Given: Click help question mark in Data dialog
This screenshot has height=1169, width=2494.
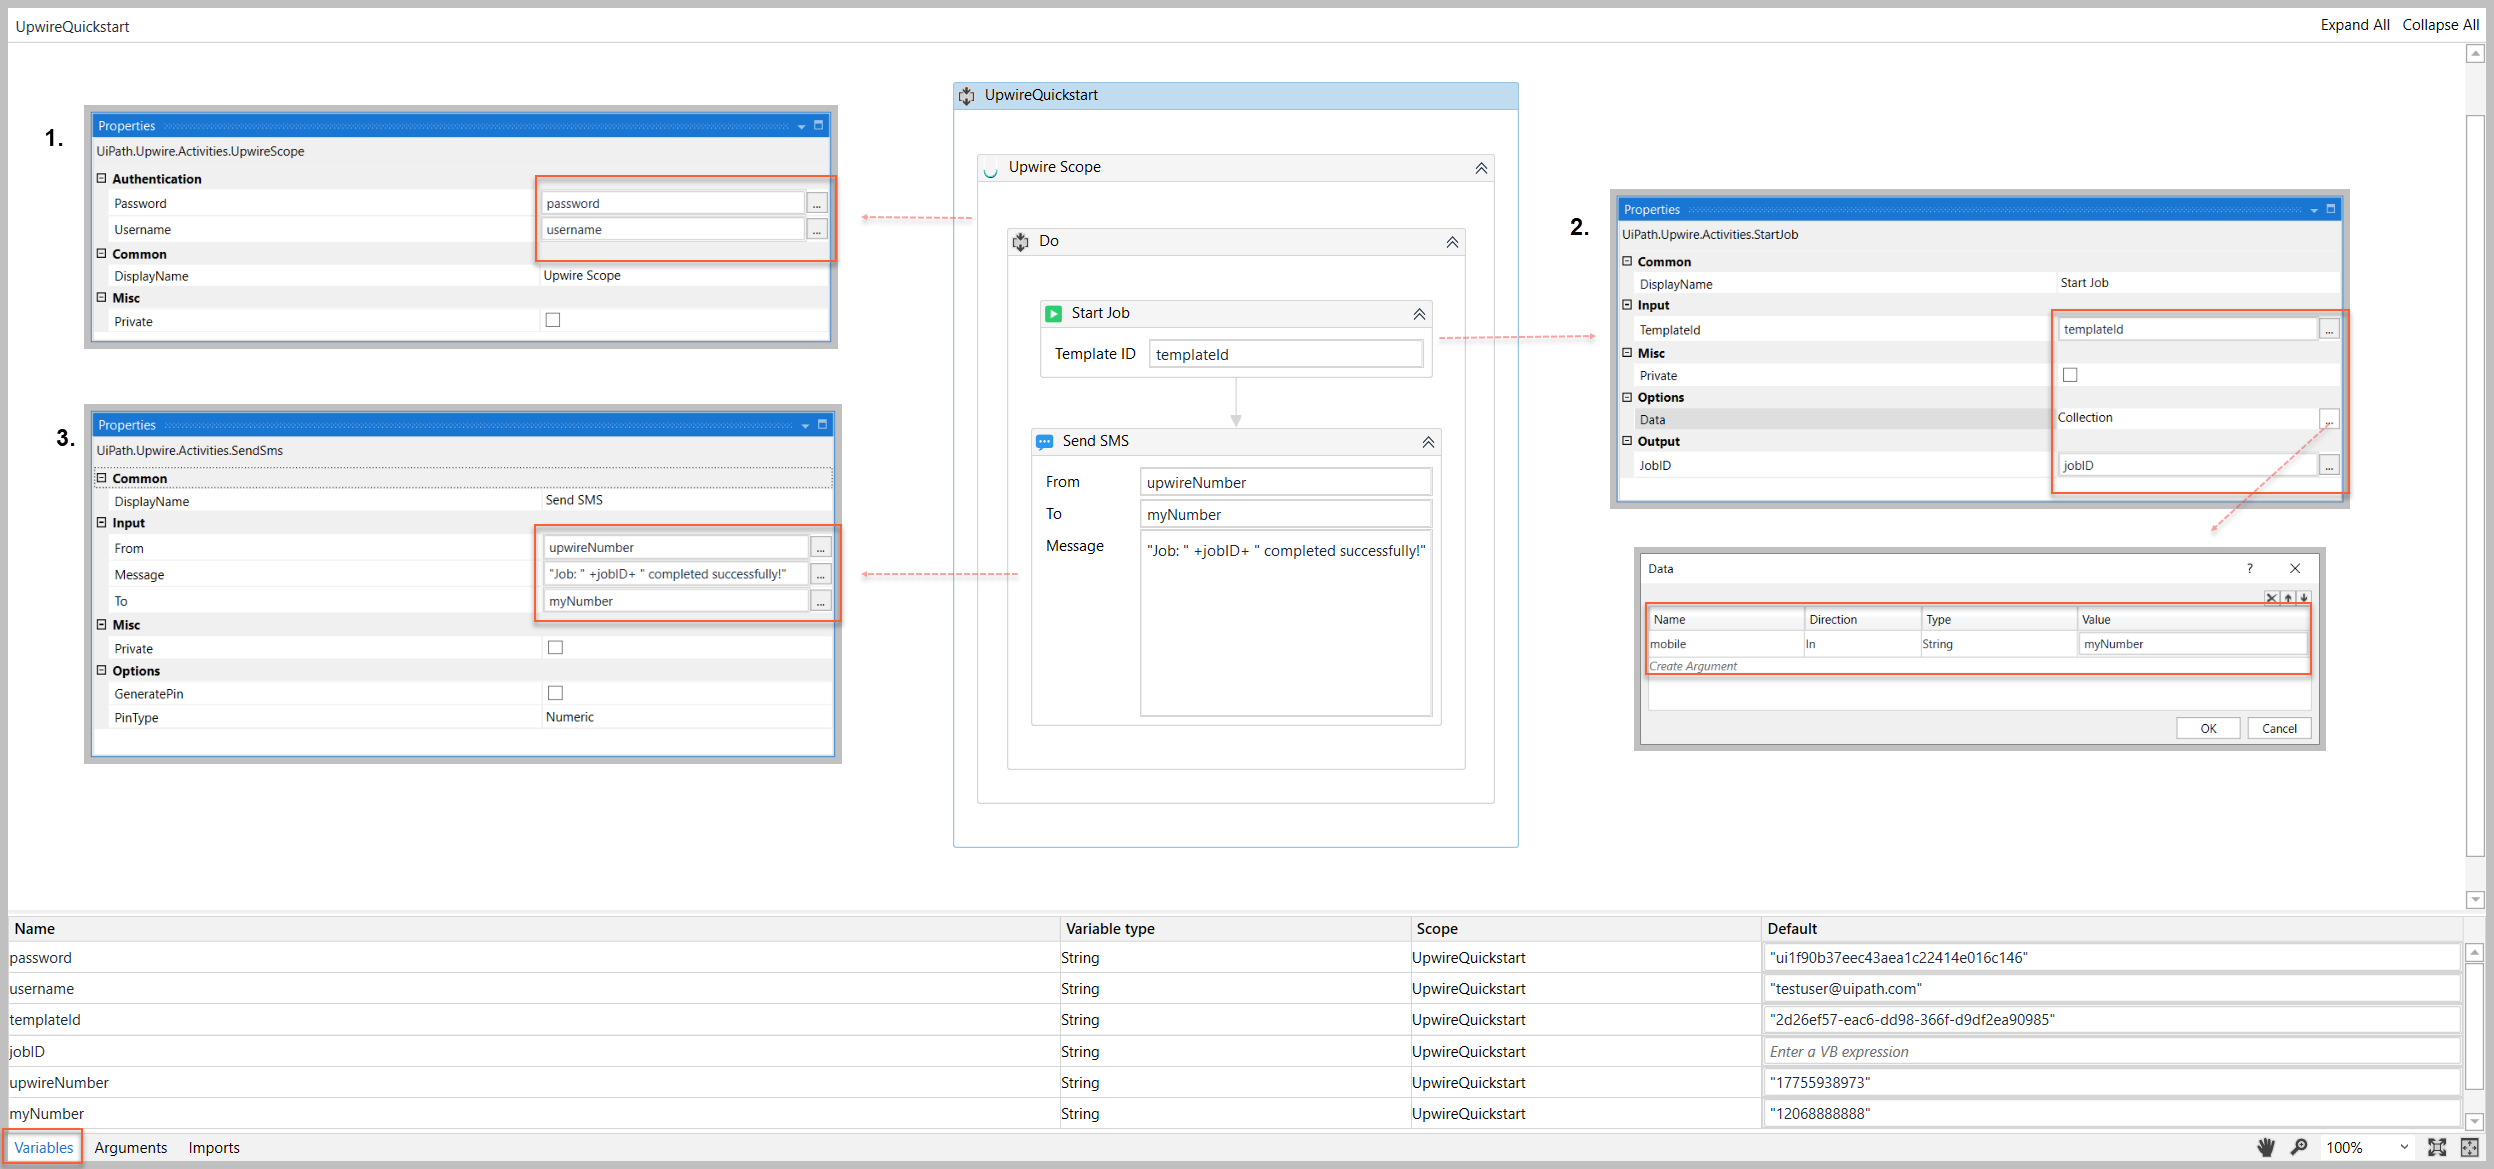Looking at the screenshot, I should pyautogui.click(x=2250, y=568).
